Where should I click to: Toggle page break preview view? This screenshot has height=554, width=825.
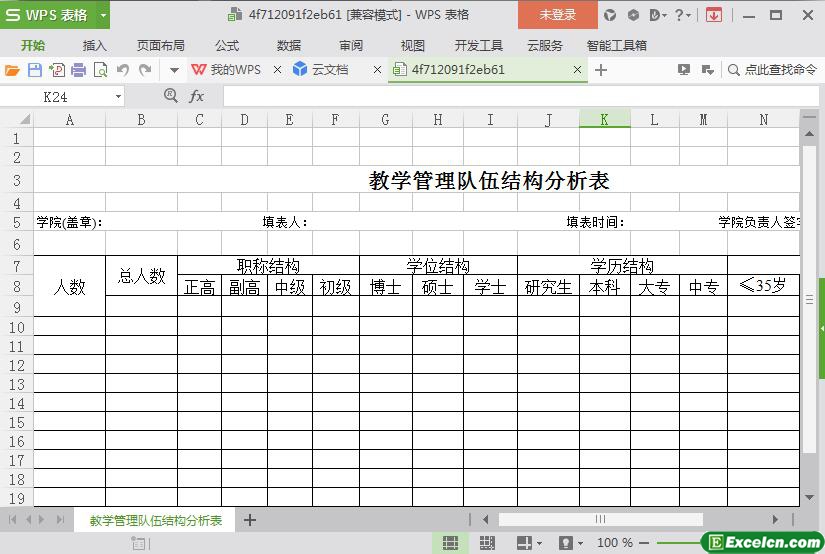click(487, 542)
